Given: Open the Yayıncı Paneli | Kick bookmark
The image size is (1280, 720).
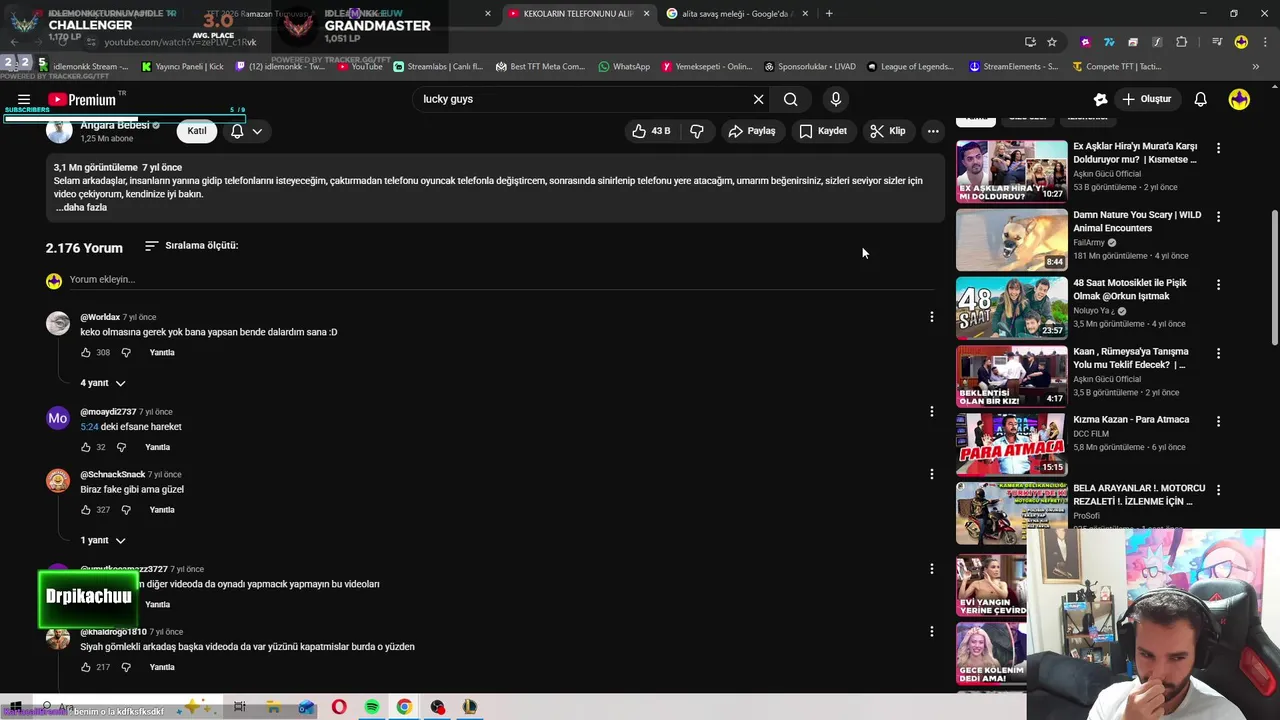Looking at the screenshot, I should point(183,67).
